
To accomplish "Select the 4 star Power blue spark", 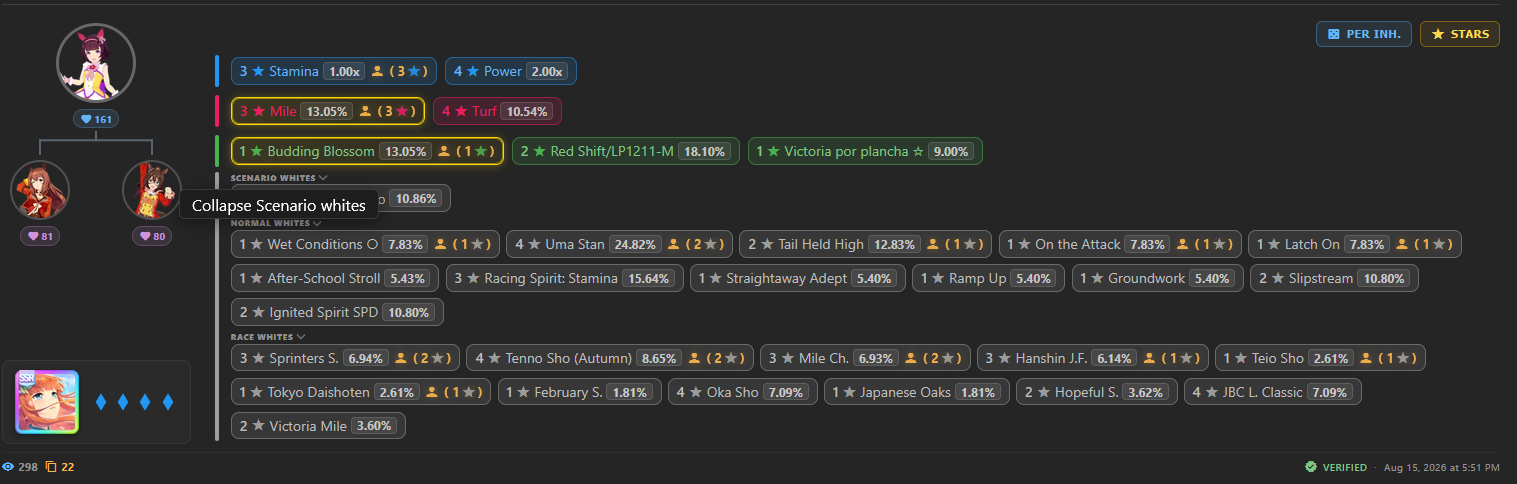I will [x=511, y=71].
